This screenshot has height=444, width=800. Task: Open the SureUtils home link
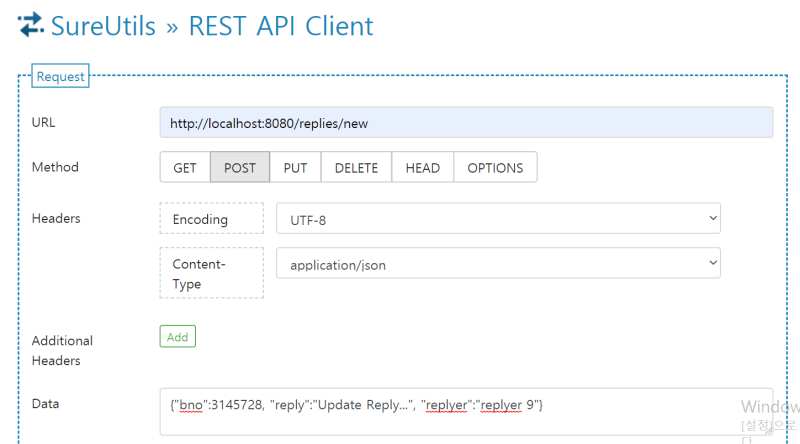click(x=105, y=25)
